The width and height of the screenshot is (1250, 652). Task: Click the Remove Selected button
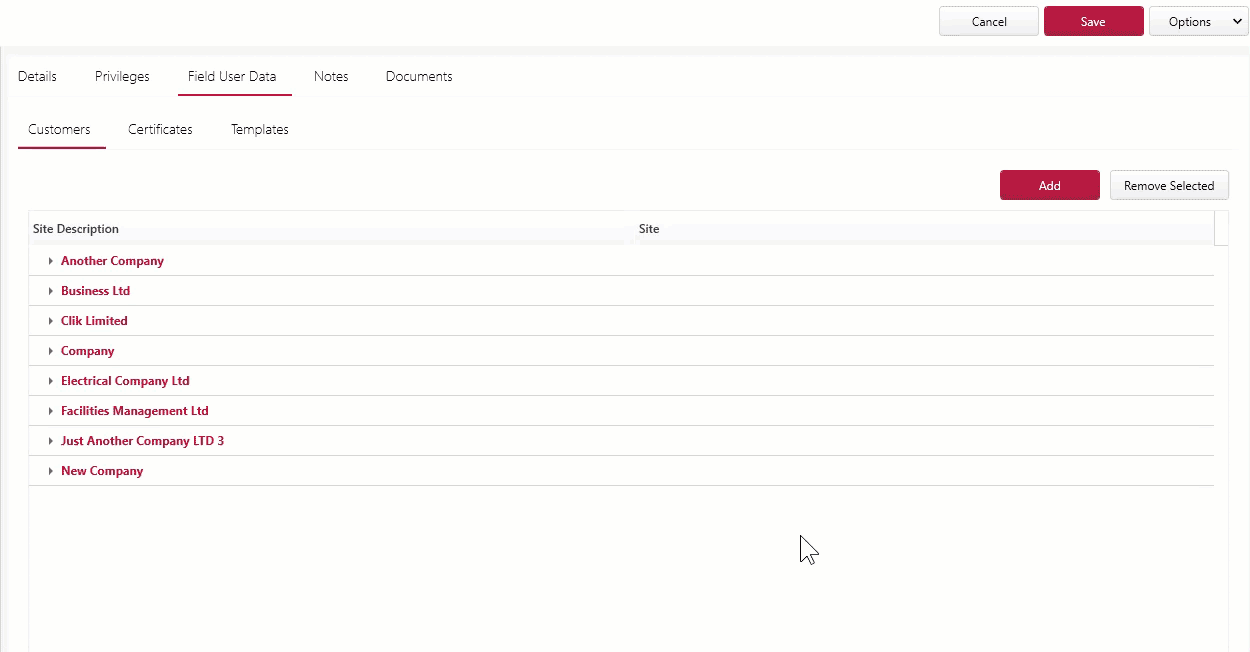[x=1169, y=185]
